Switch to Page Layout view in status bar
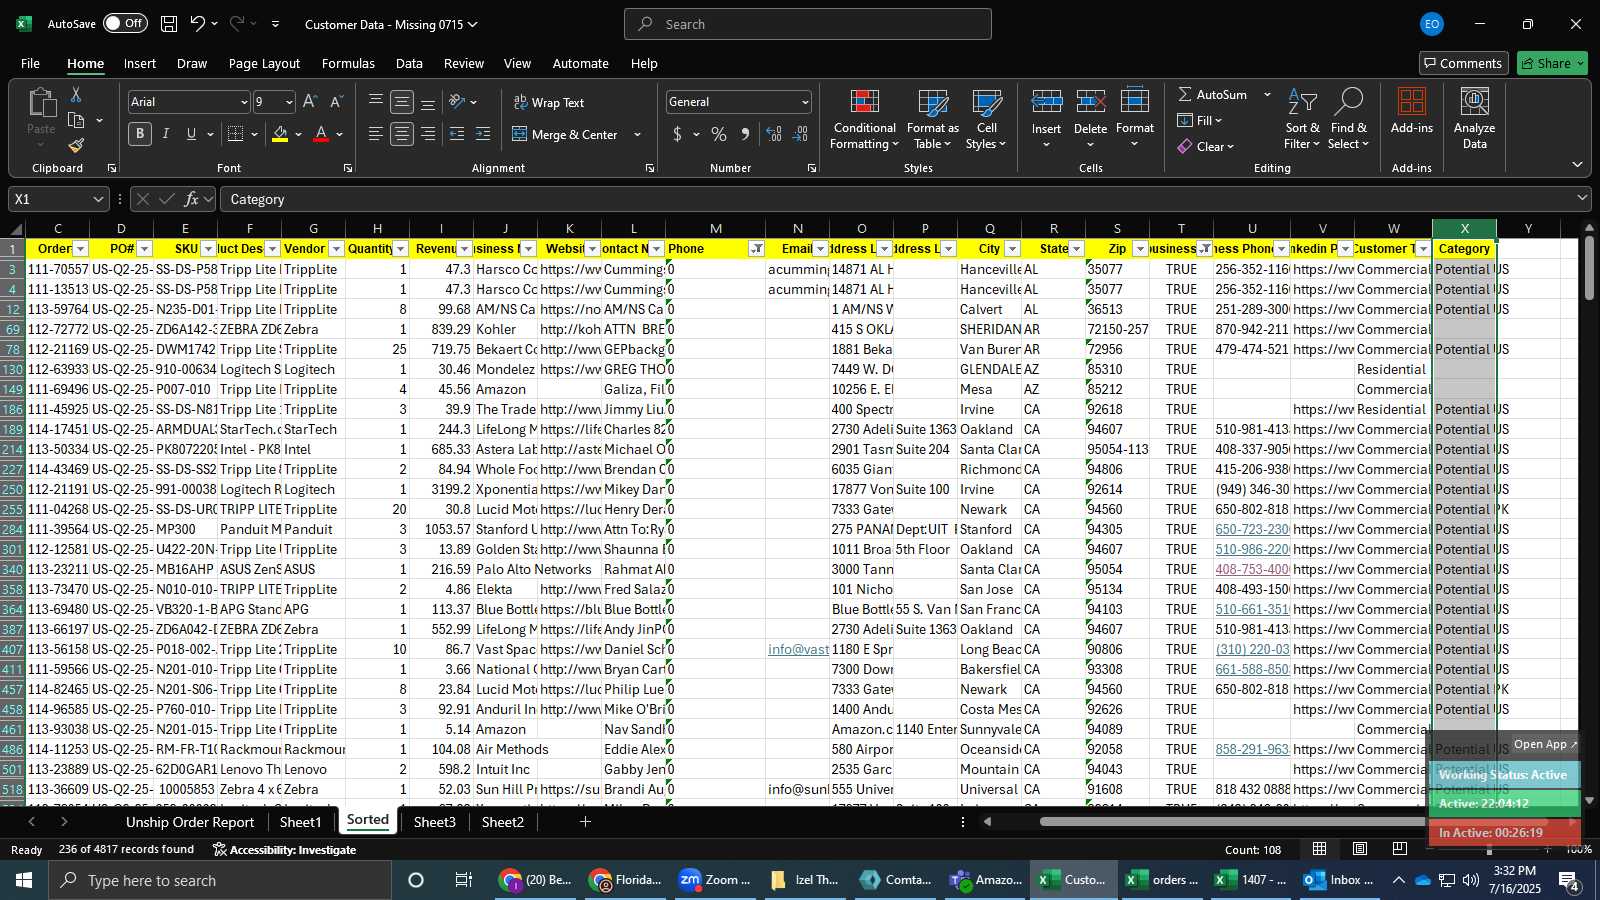This screenshot has width=1600, height=900. (x=1360, y=849)
